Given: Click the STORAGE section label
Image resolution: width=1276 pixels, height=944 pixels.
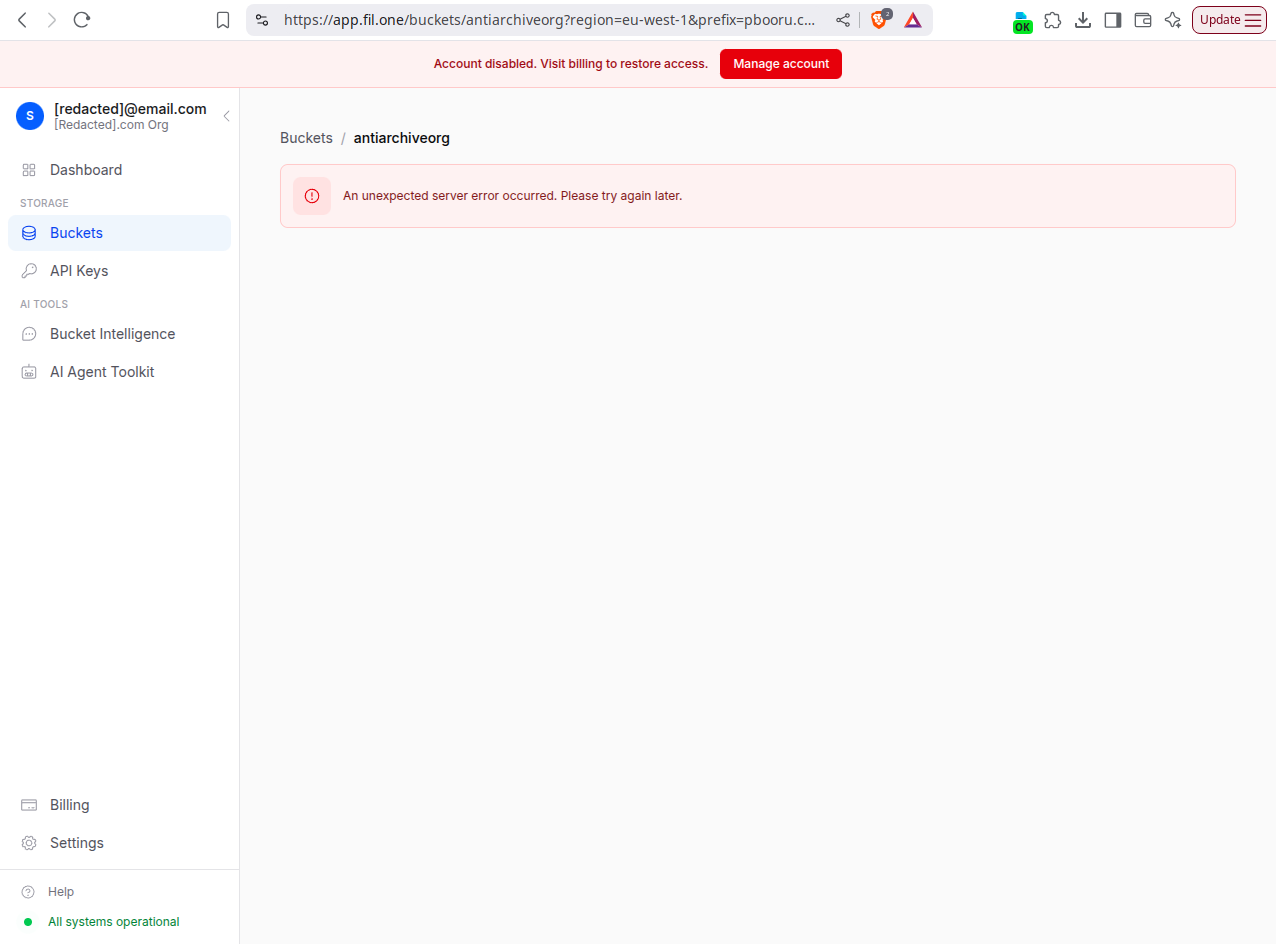Looking at the screenshot, I should coord(44,203).
